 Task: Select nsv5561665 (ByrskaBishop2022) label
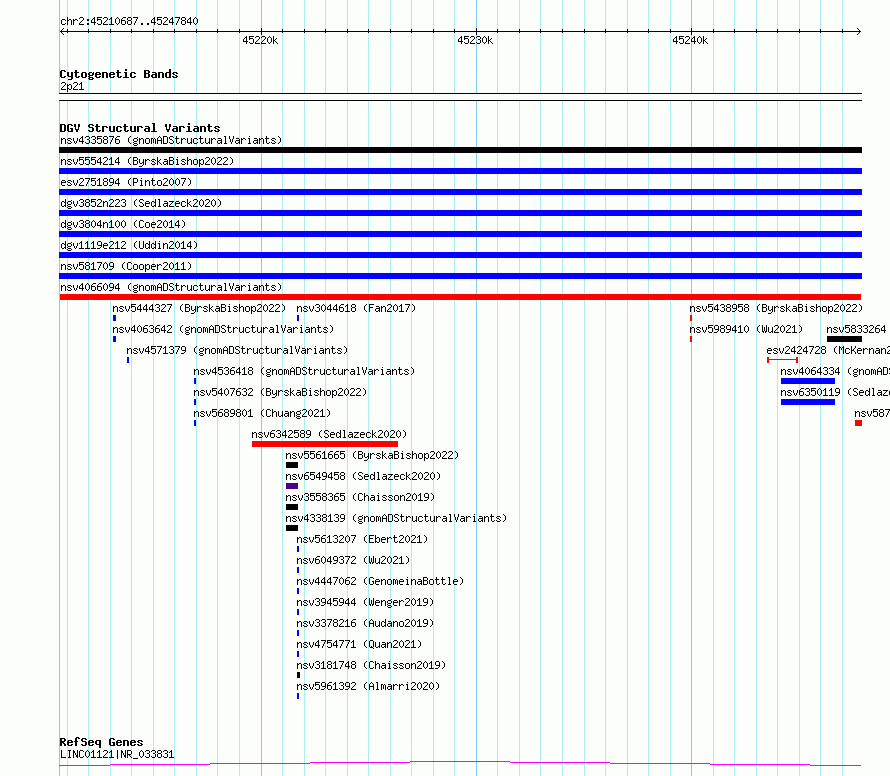[372, 455]
